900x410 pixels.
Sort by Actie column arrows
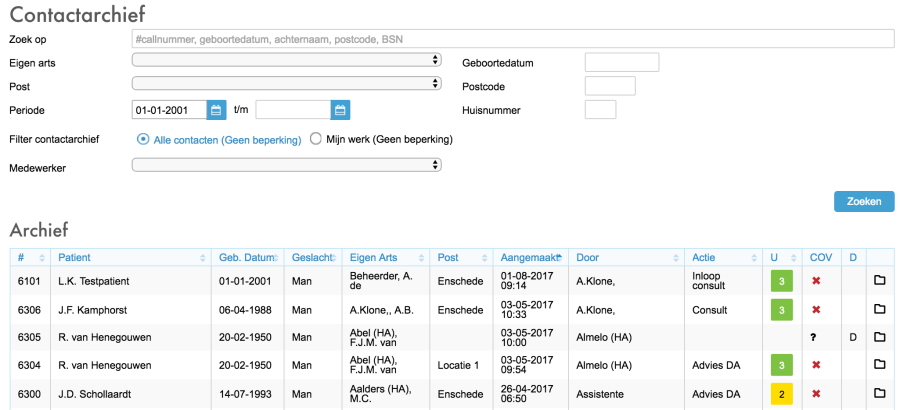tap(755, 258)
